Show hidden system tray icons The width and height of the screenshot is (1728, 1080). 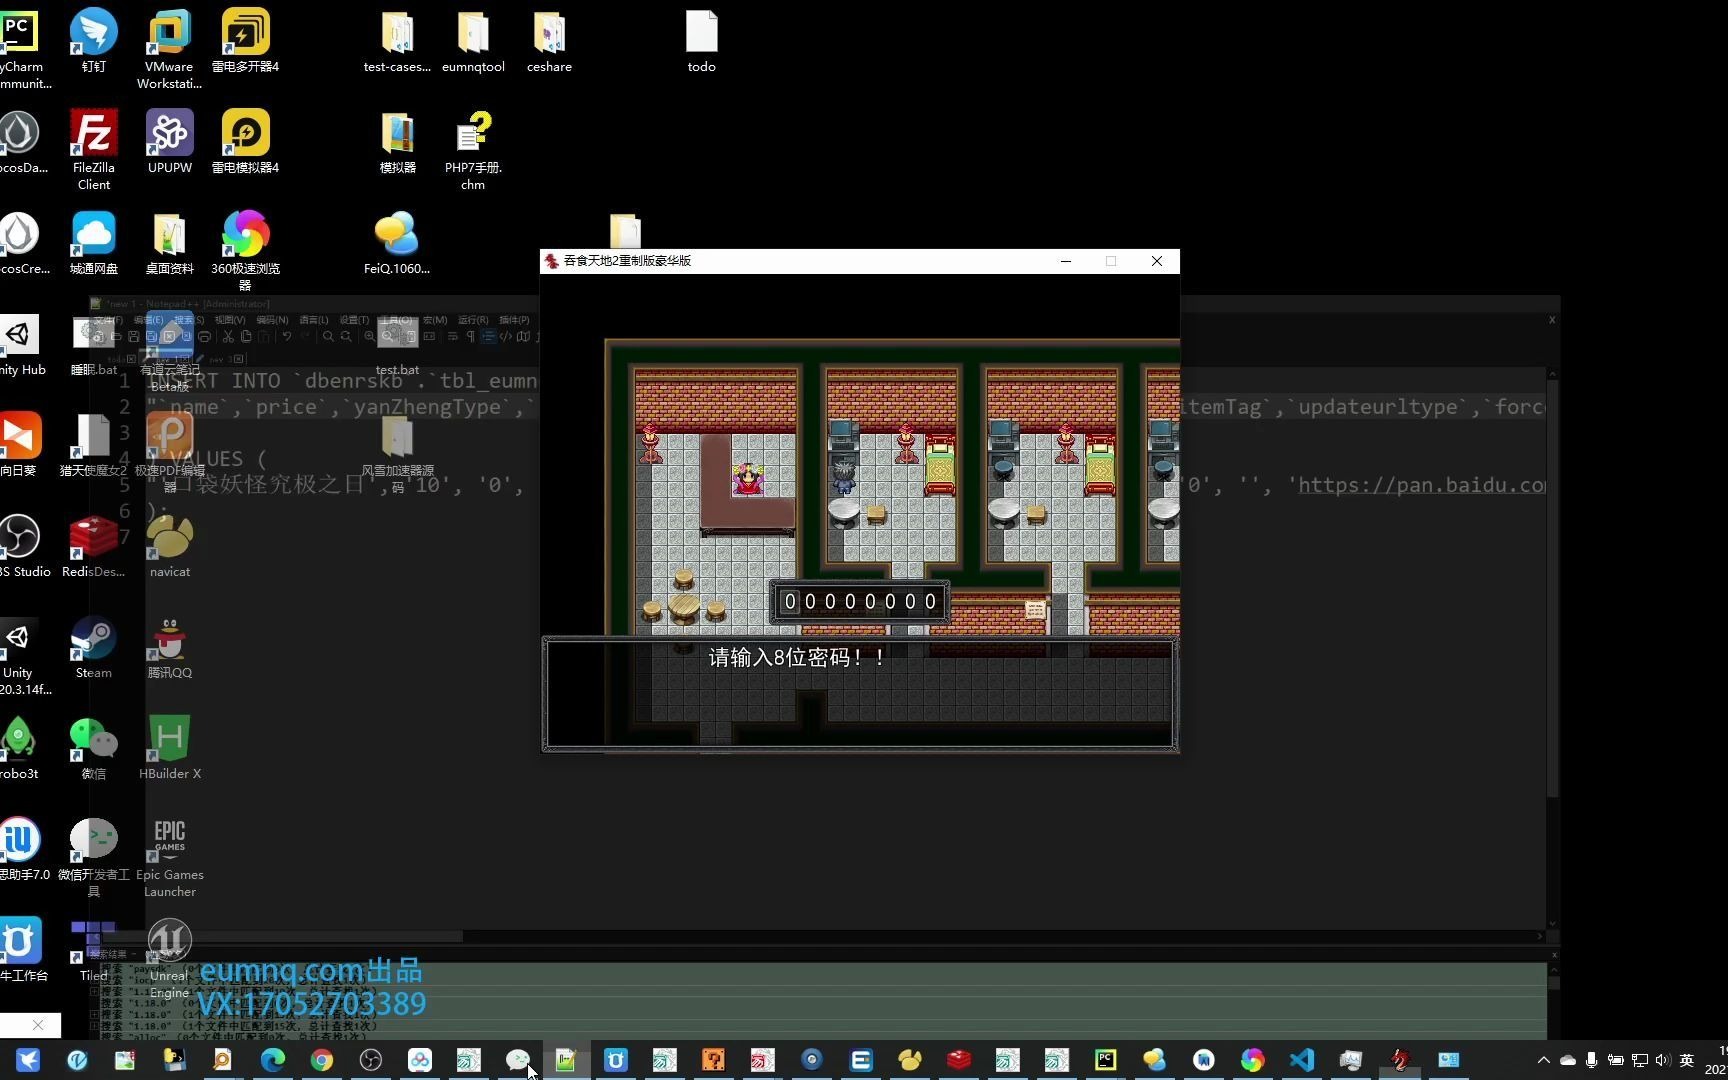(1543, 1060)
